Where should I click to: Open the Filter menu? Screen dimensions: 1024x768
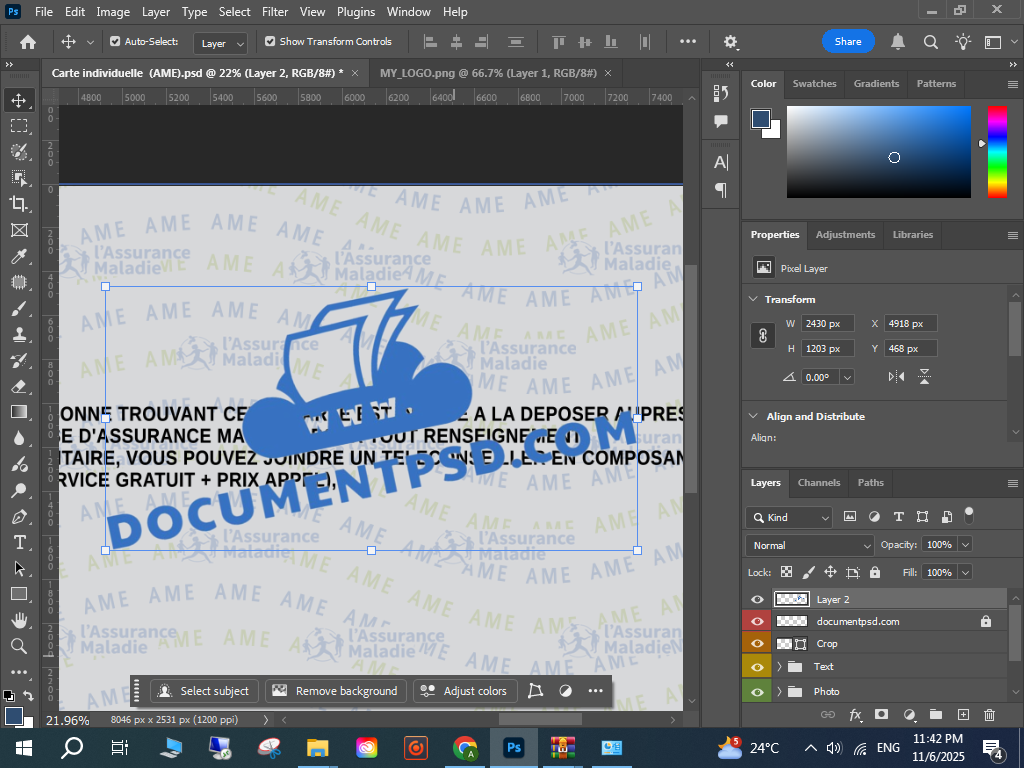point(274,12)
